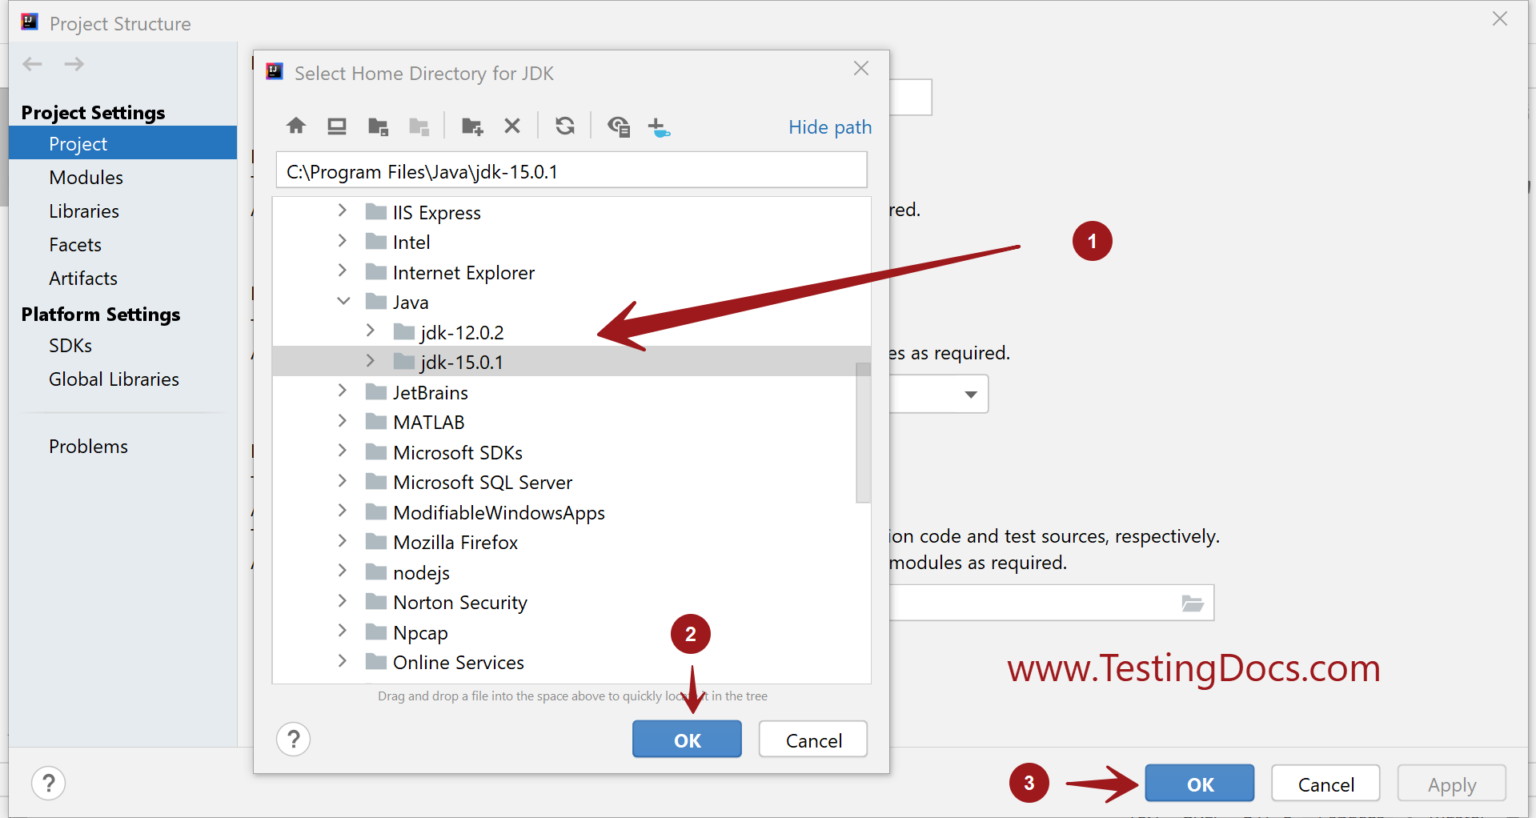The image size is (1536, 818).
Task: Click the path text field
Action: pos(570,171)
